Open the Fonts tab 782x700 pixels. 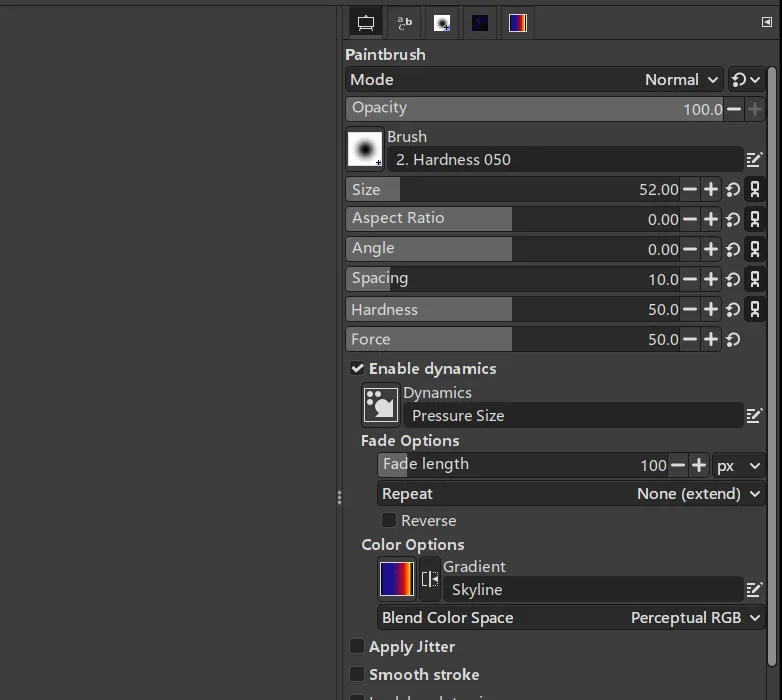pyautogui.click(x=404, y=23)
